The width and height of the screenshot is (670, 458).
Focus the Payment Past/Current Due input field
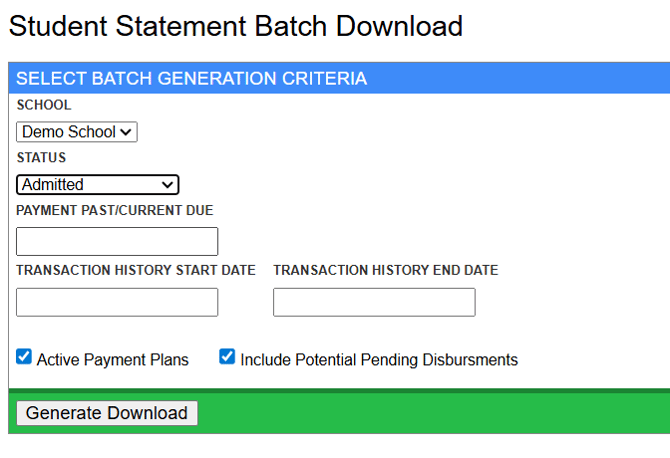[x=117, y=241]
